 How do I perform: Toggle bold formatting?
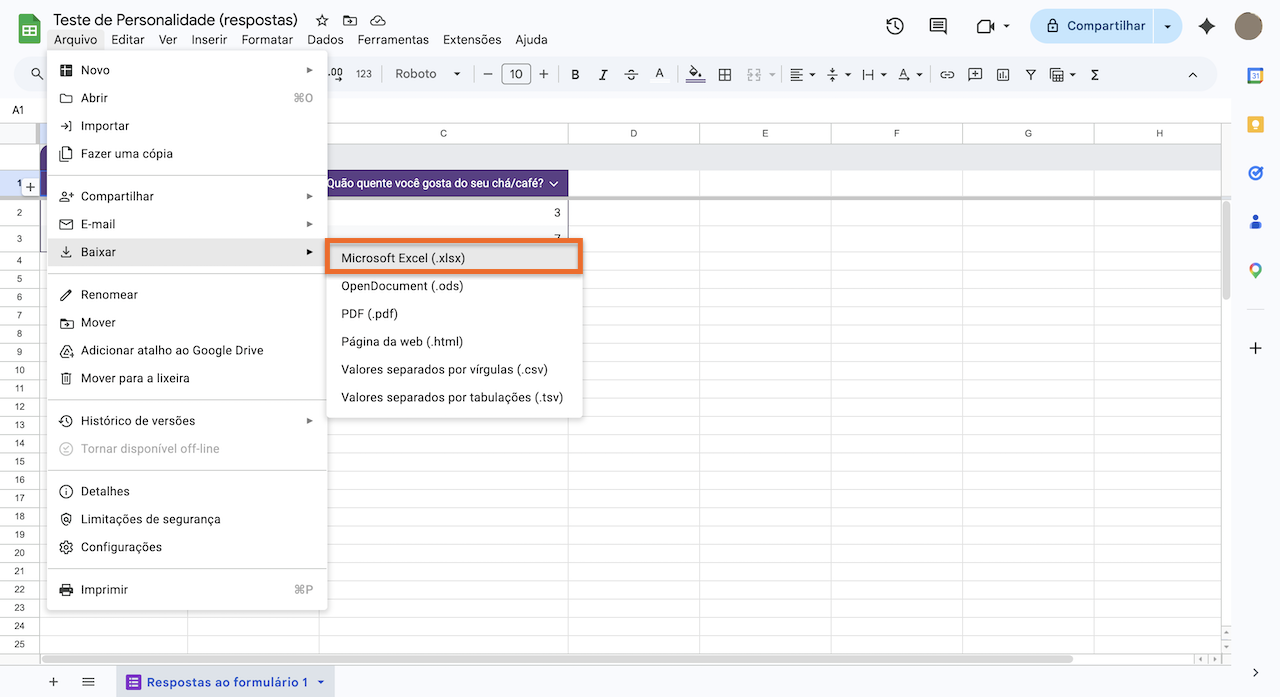coord(575,74)
